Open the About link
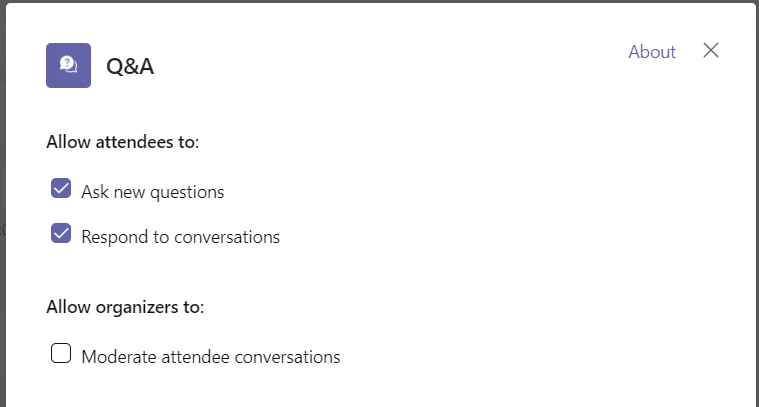 [x=652, y=52]
